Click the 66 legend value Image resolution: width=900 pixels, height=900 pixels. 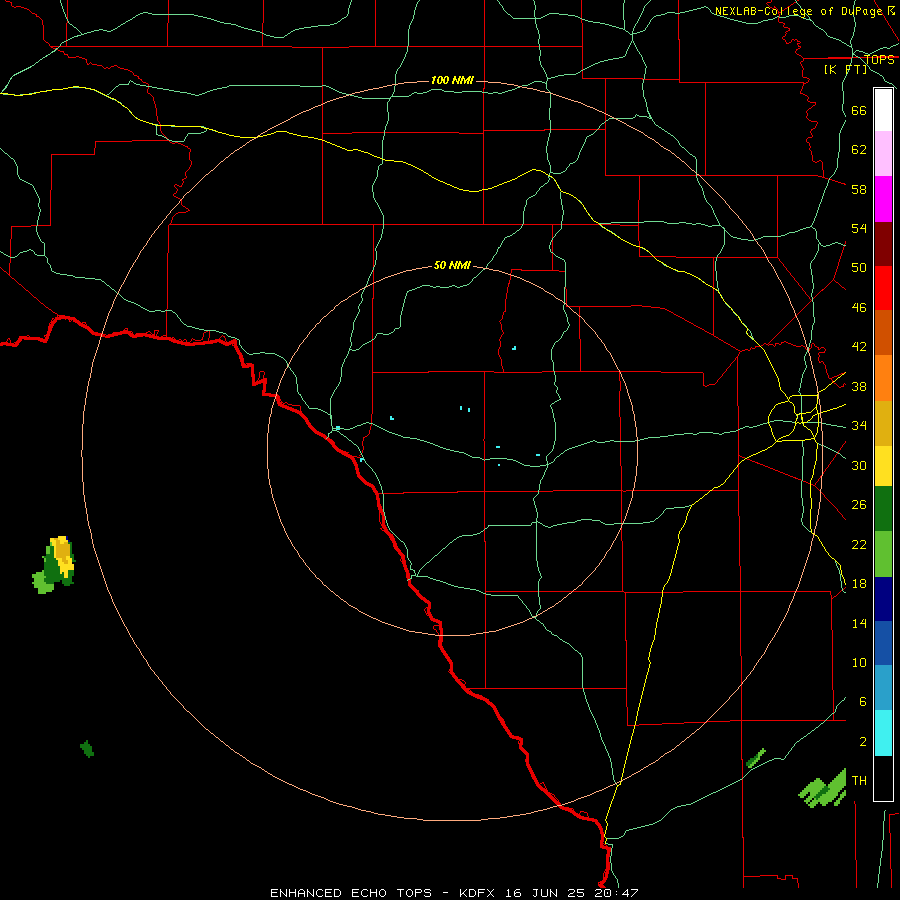click(x=859, y=111)
